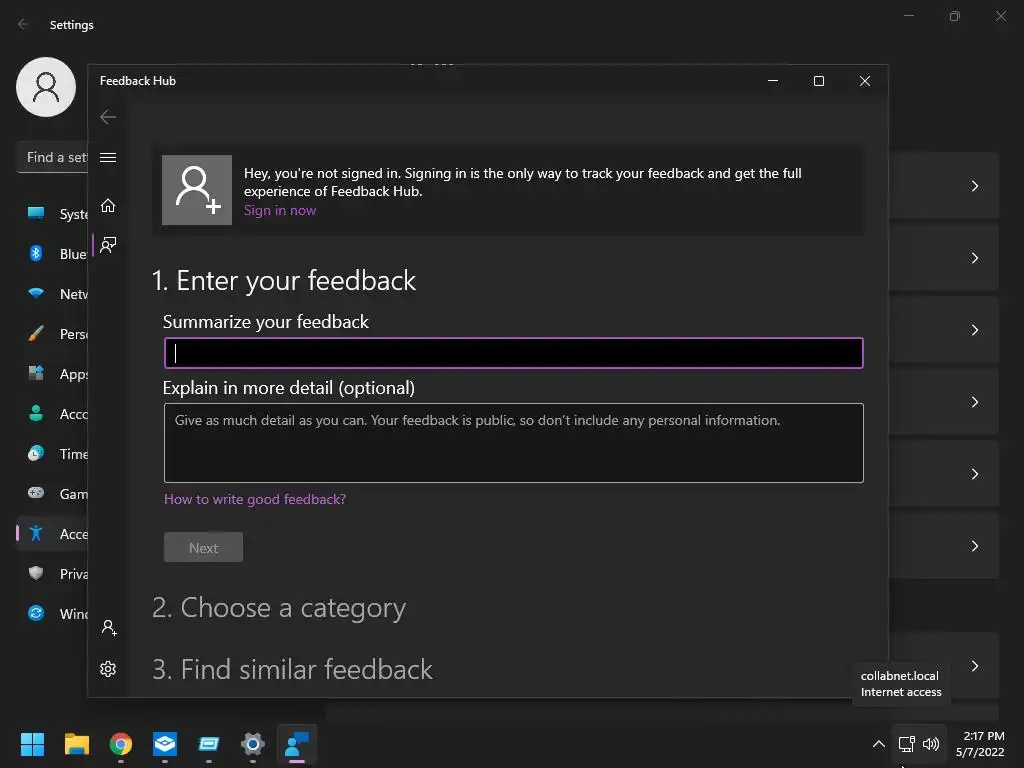Expand sixth Settings row chevron
The image size is (1024, 768).
pyautogui.click(x=974, y=545)
